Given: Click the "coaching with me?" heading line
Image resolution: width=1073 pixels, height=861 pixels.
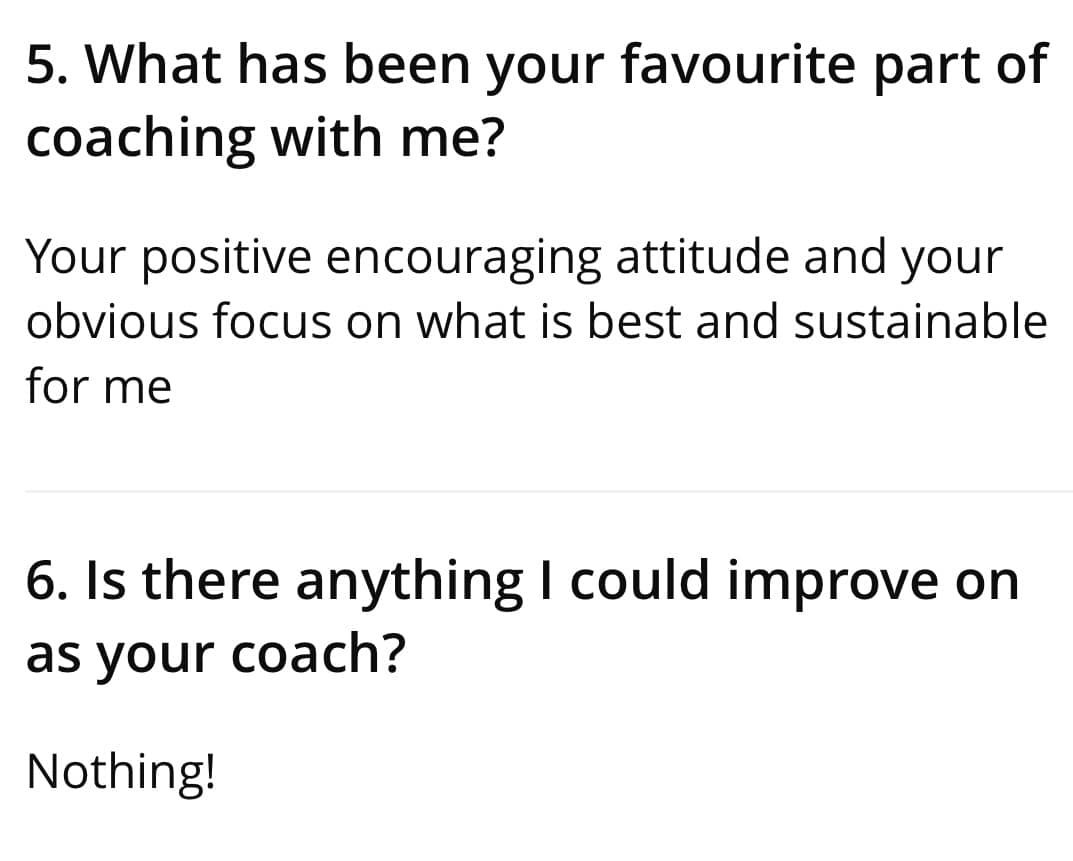Looking at the screenshot, I should (264, 138).
